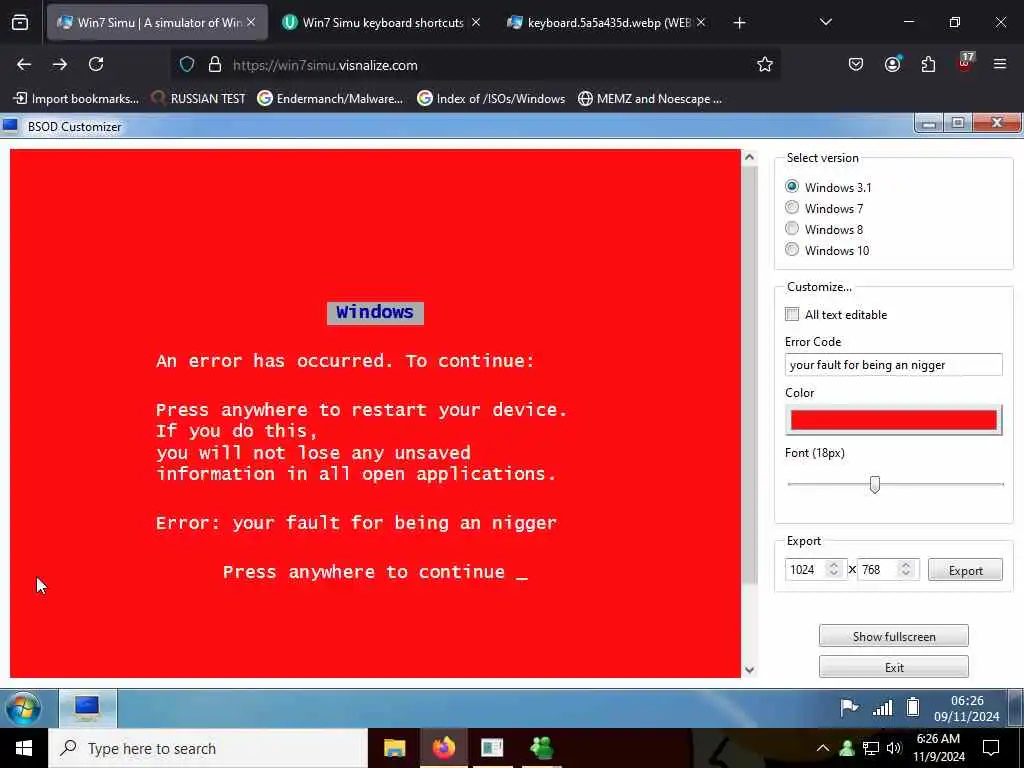
Task: Select the Windows 8 version option
Action: tap(792, 229)
